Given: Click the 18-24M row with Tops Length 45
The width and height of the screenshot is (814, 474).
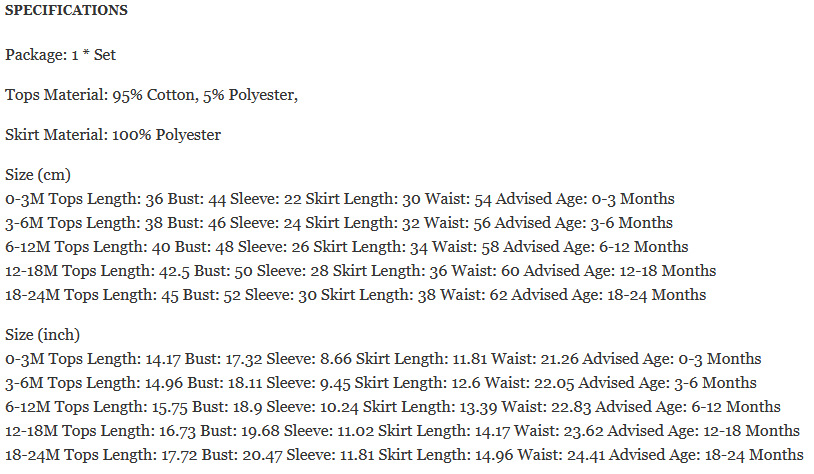Looking at the screenshot, I should point(356,295).
